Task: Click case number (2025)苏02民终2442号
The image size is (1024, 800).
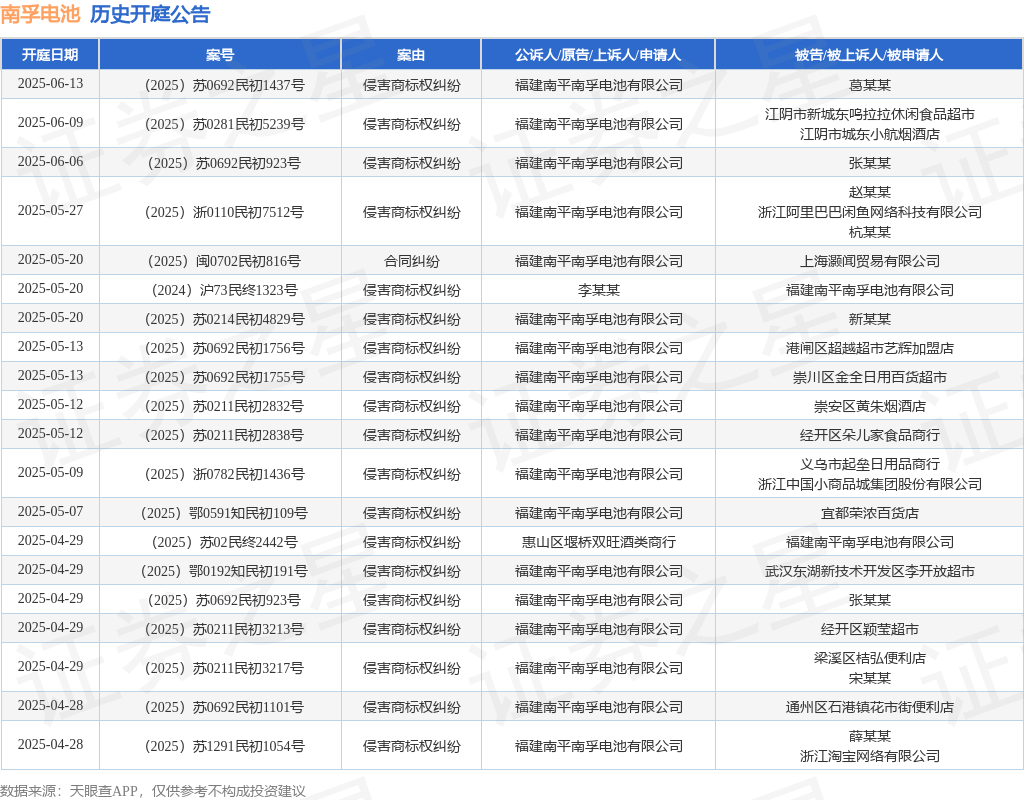Action: point(224,542)
